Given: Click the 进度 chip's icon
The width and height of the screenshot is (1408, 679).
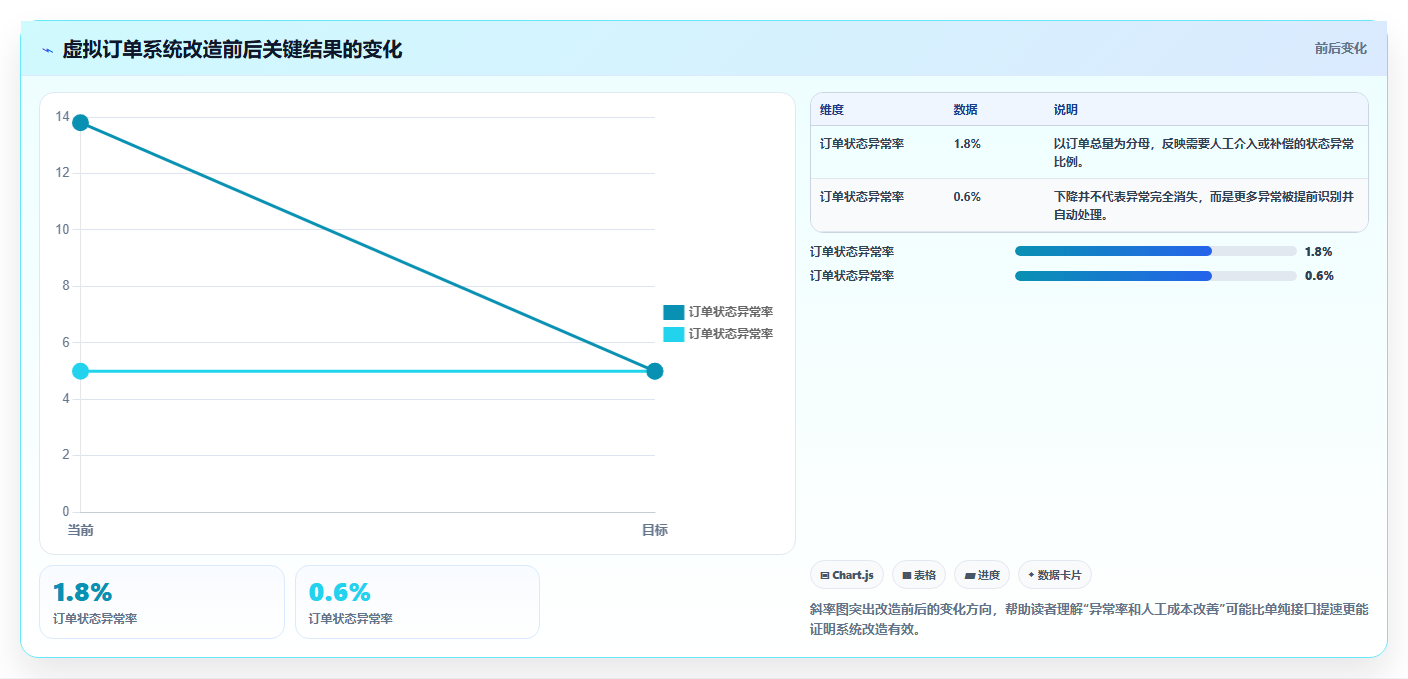Looking at the screenshot, I should 970,575.
